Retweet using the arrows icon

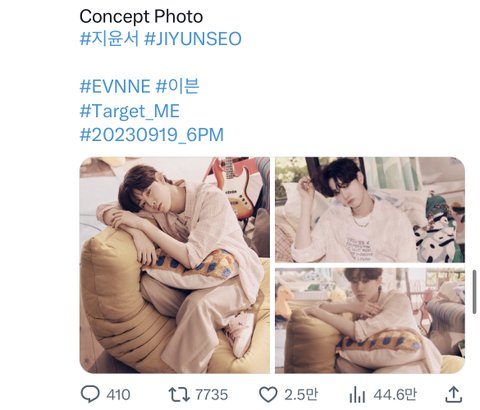(179, 394)
